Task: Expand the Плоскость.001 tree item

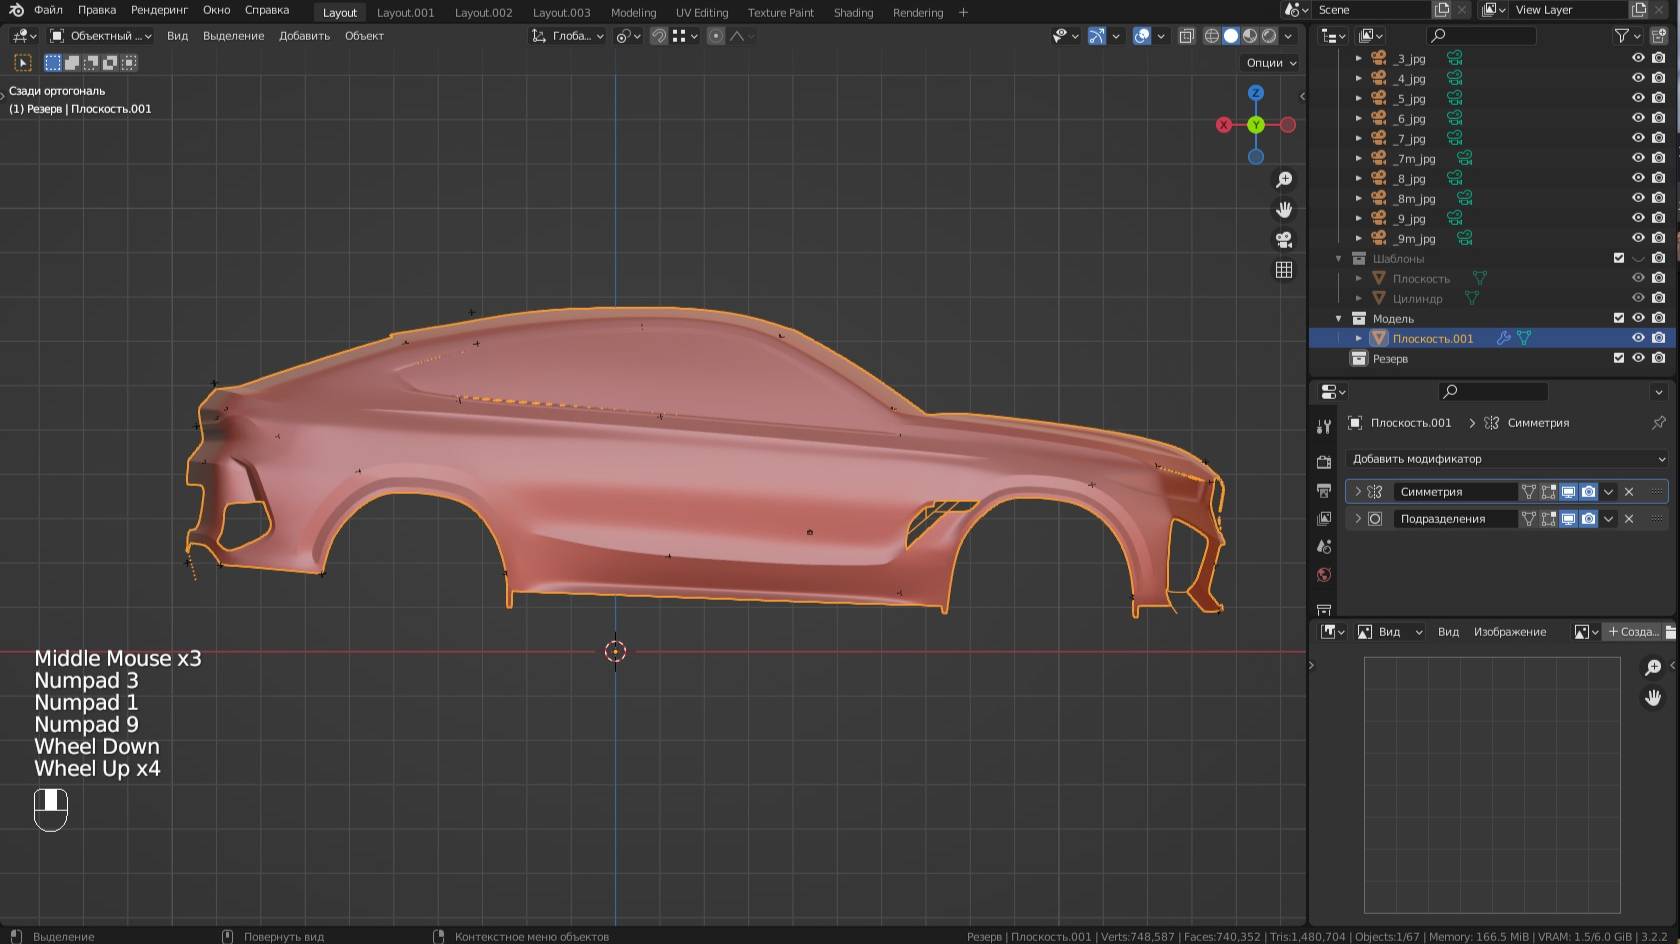Action: pos(1357,338)
